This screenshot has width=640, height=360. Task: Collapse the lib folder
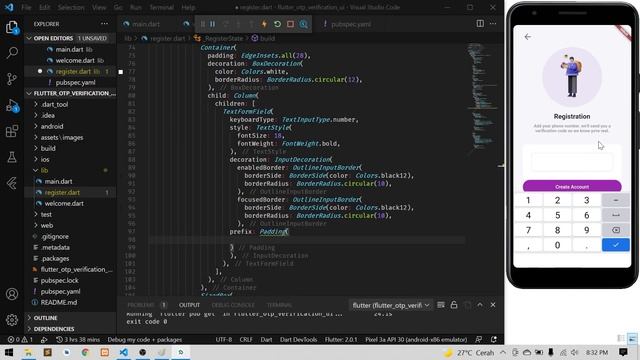[44, 170]
